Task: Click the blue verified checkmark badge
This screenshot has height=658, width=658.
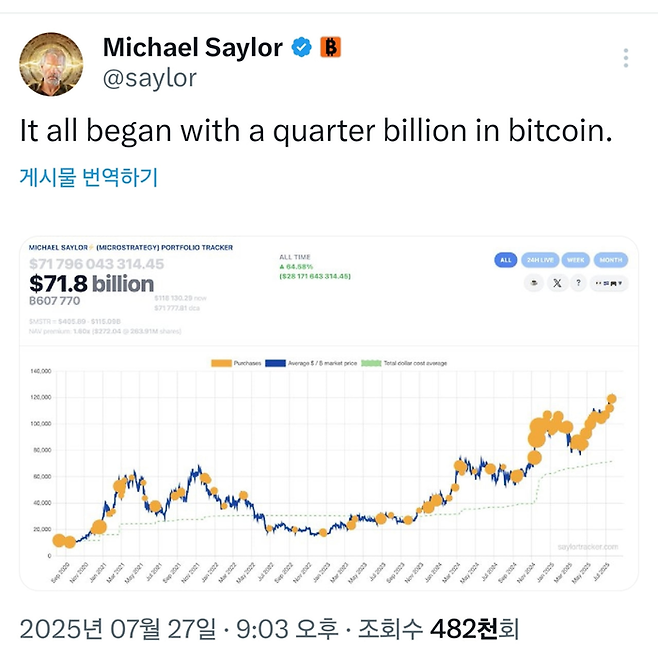Action: (302, 47)
